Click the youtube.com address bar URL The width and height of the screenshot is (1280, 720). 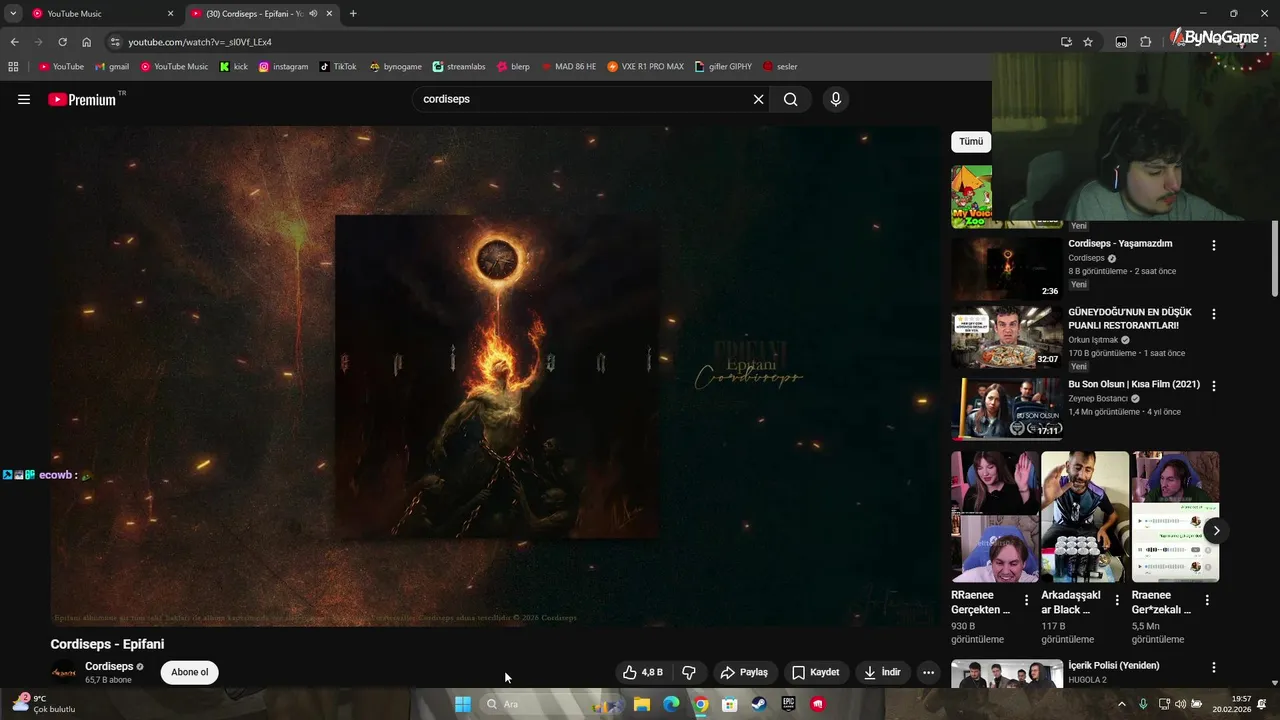point(200,42)
